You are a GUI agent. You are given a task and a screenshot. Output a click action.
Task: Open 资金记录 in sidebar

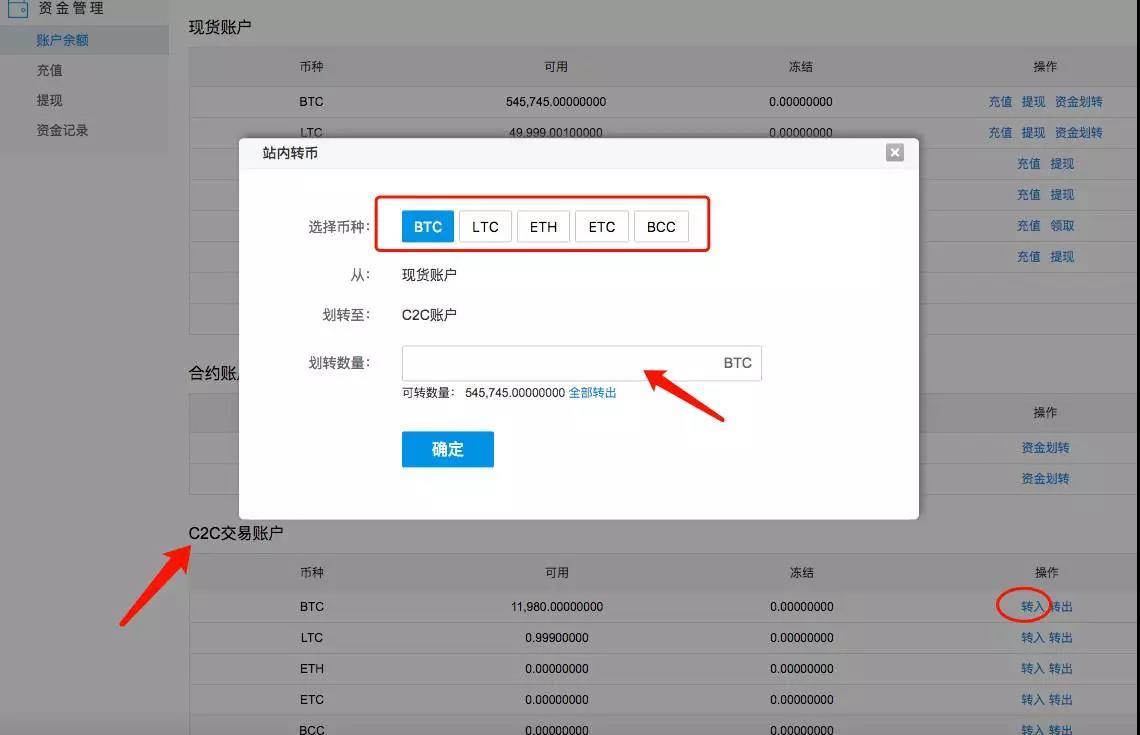(x=63, y=130)
